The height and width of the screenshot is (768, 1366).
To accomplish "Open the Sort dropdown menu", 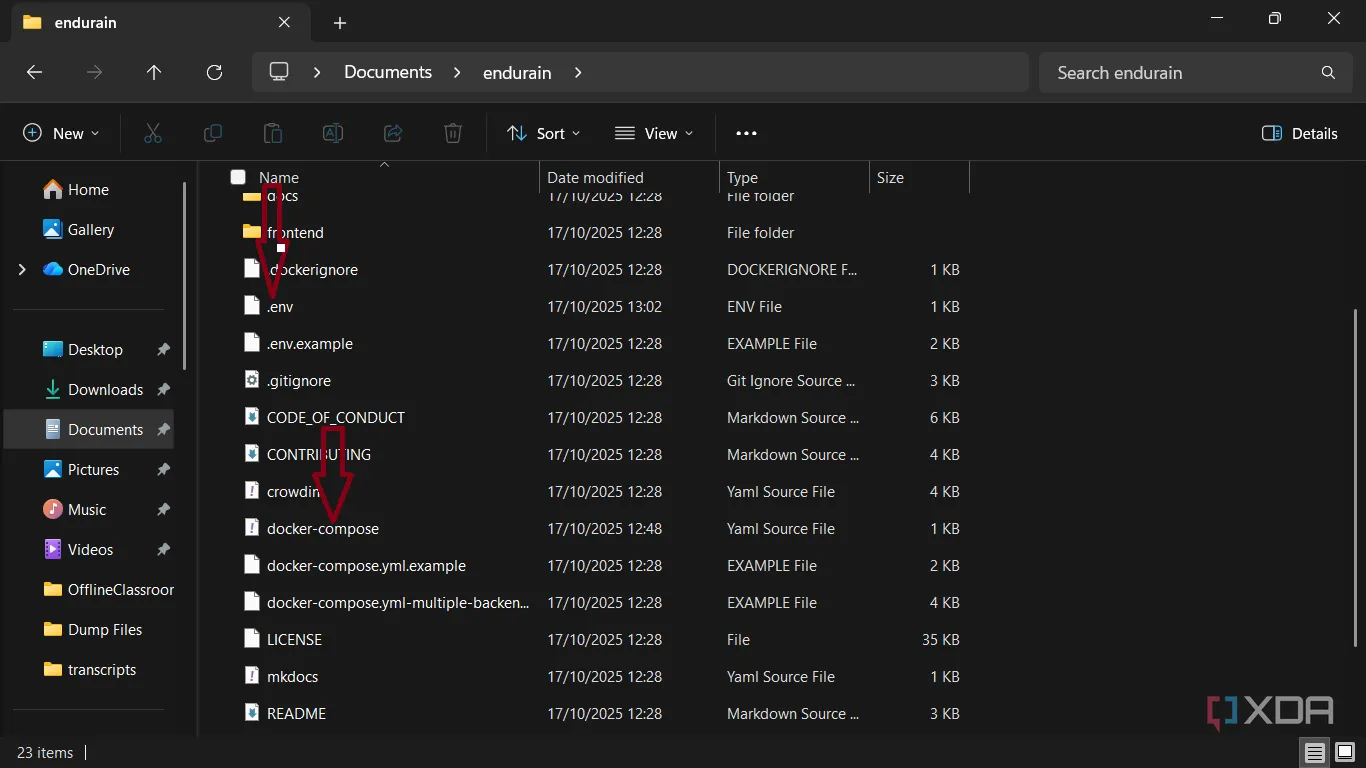I will tap(544, 133).
